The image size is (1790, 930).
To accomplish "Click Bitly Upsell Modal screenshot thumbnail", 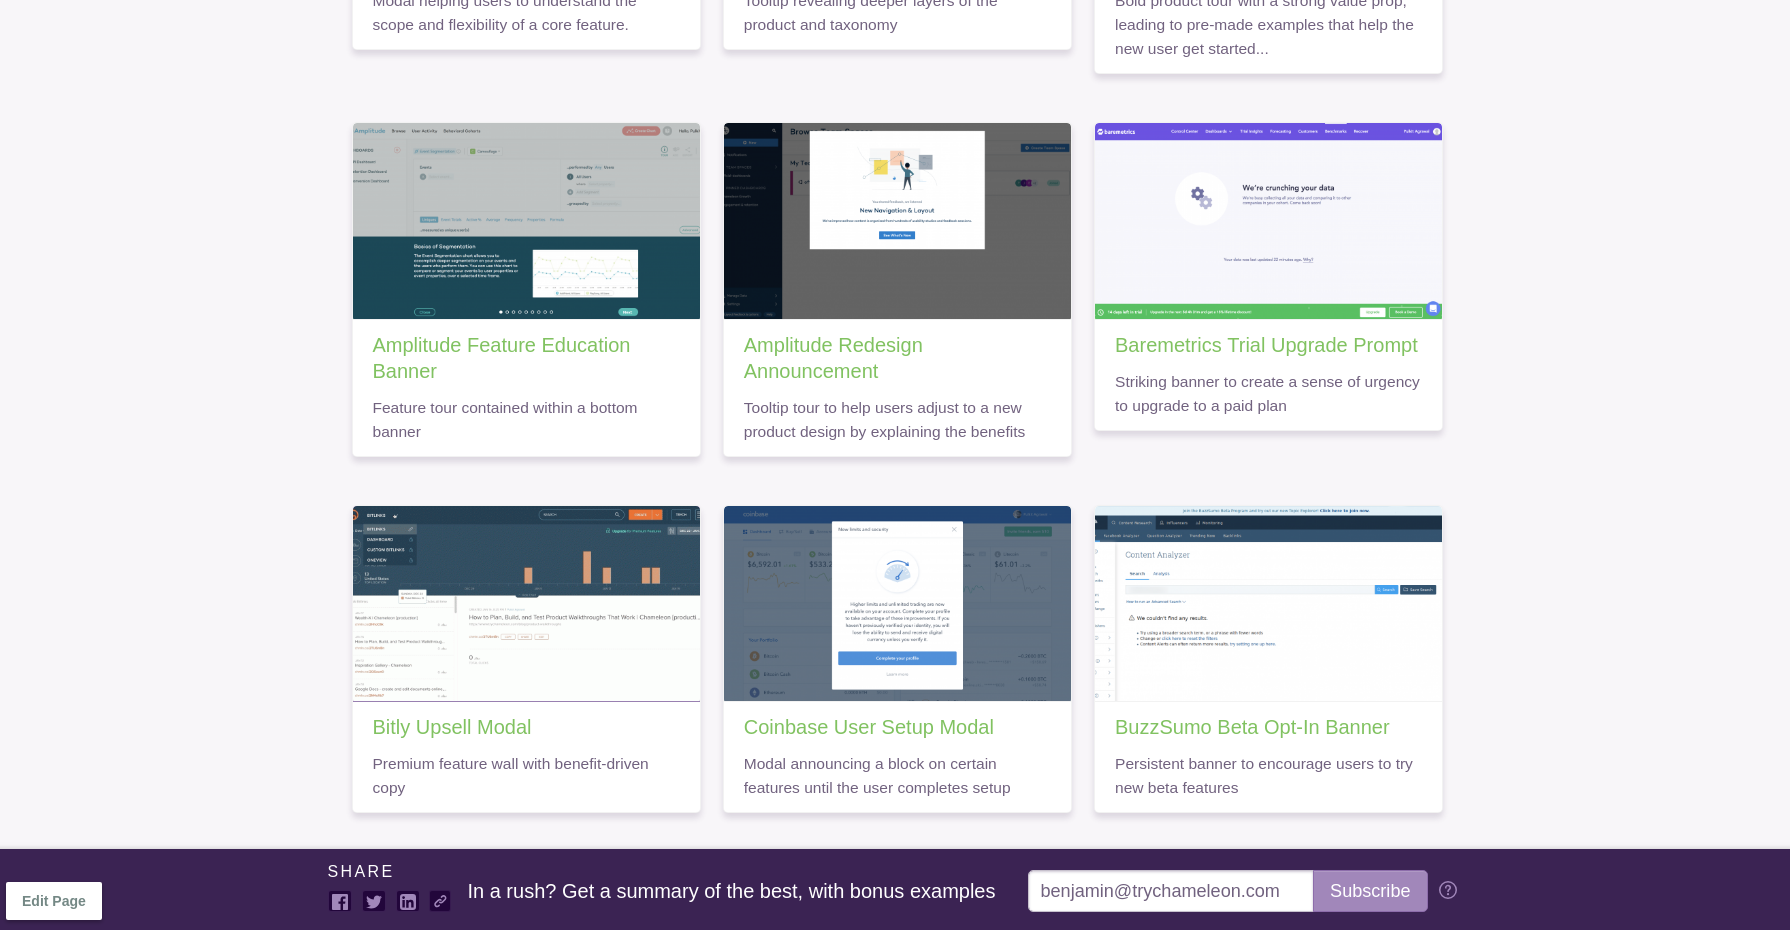I will click(526, 604).
